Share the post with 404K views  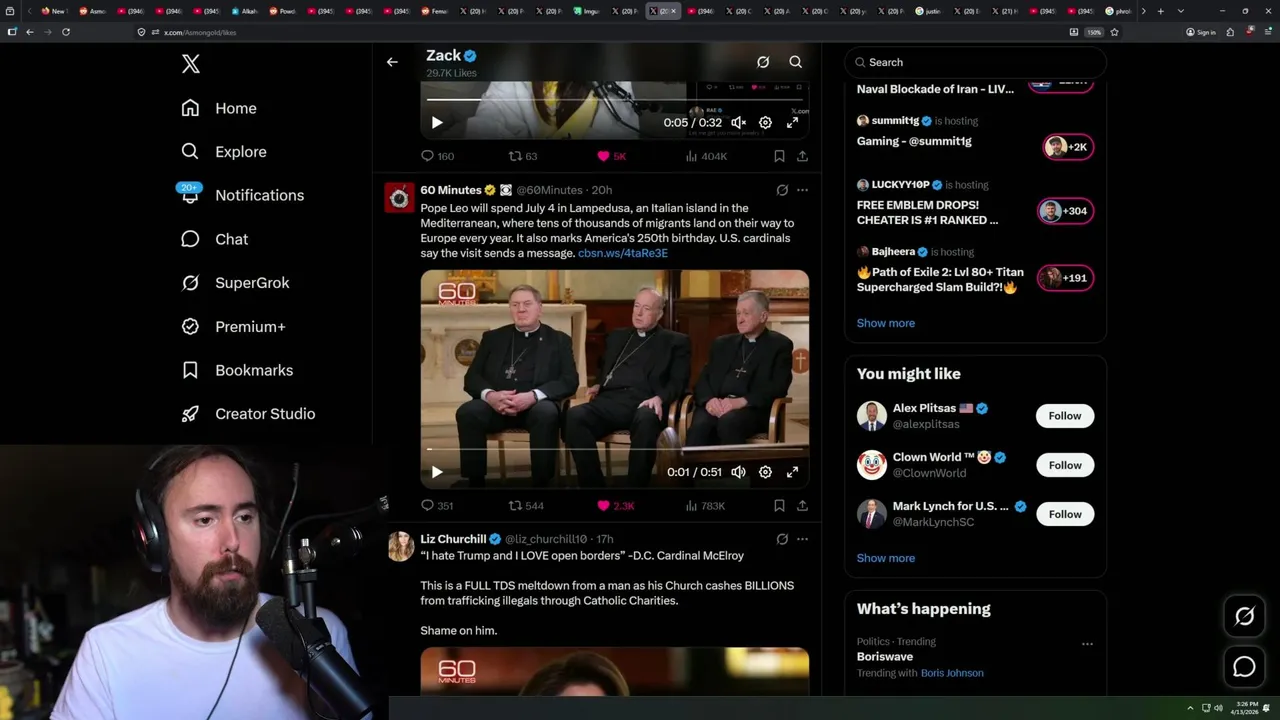coord(802,156)
